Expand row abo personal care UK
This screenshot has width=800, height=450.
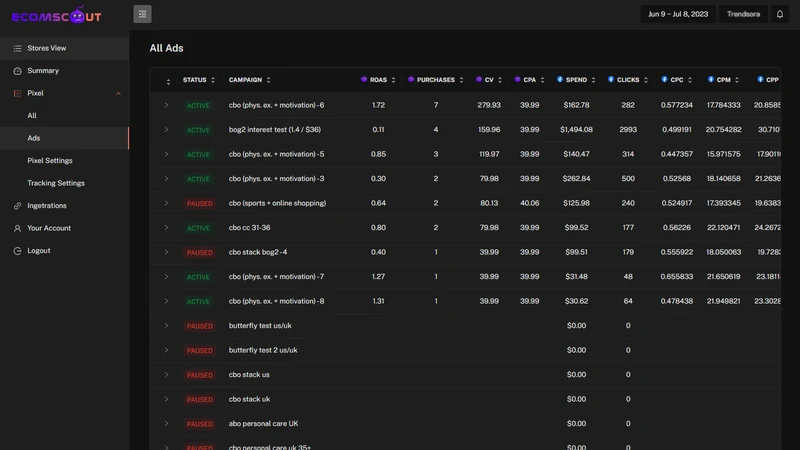point(166,423)
